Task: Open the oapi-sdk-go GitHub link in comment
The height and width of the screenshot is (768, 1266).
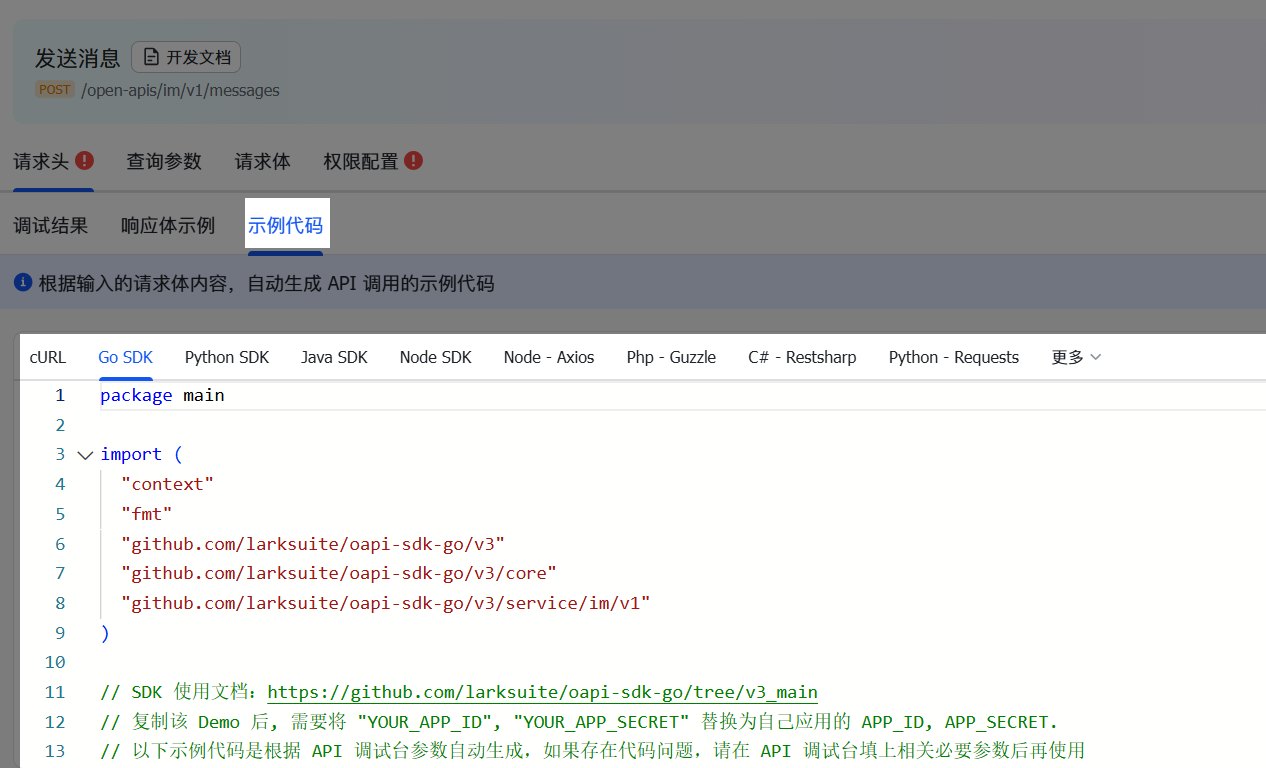Action: point(542,692)
